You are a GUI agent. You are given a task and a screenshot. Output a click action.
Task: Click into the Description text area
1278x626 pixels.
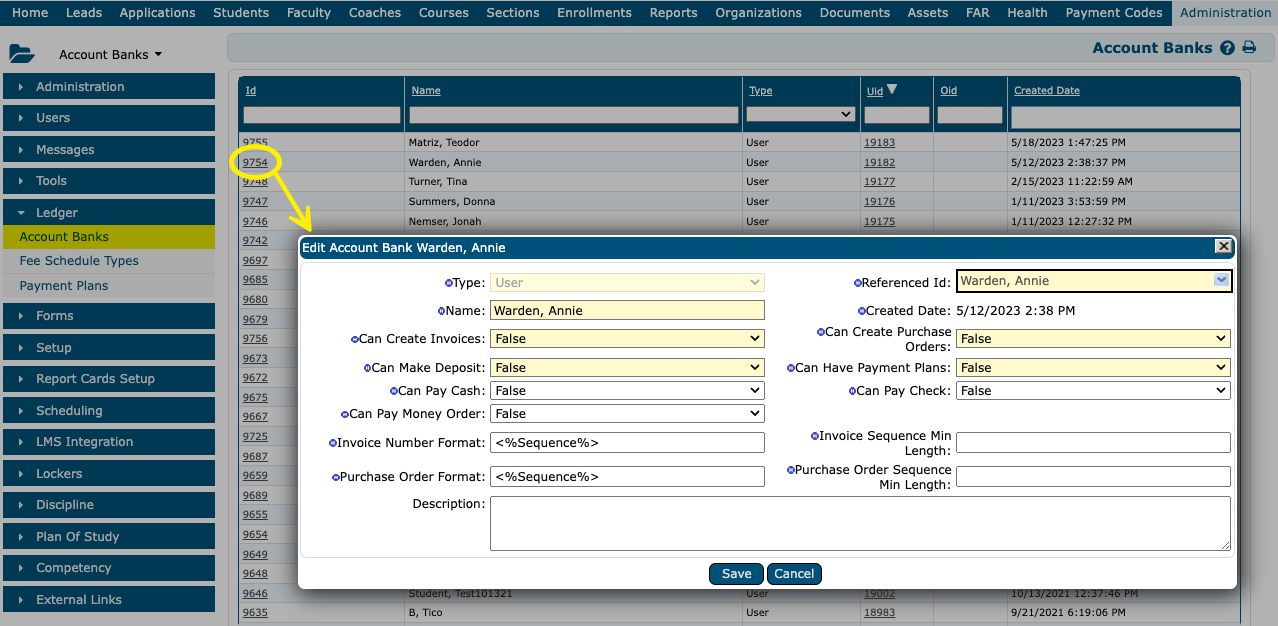pos(859,523)
